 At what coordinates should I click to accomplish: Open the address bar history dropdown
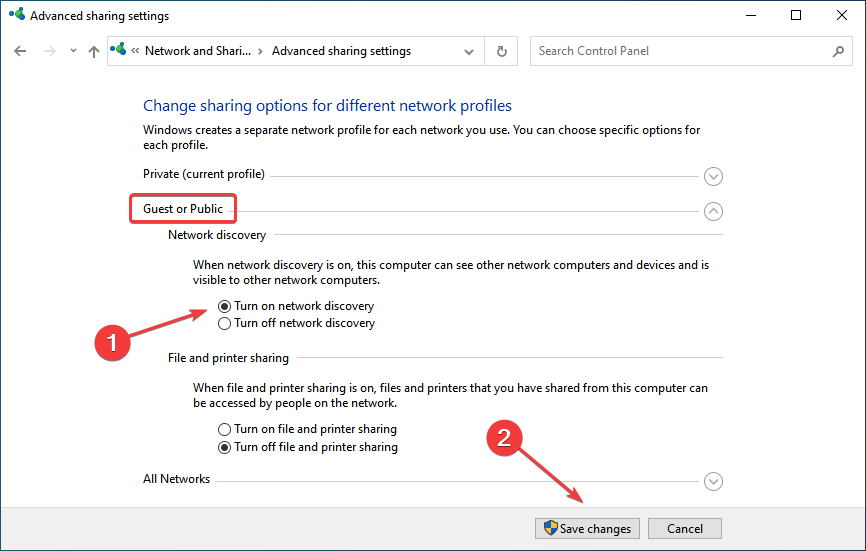coord(469,51)
